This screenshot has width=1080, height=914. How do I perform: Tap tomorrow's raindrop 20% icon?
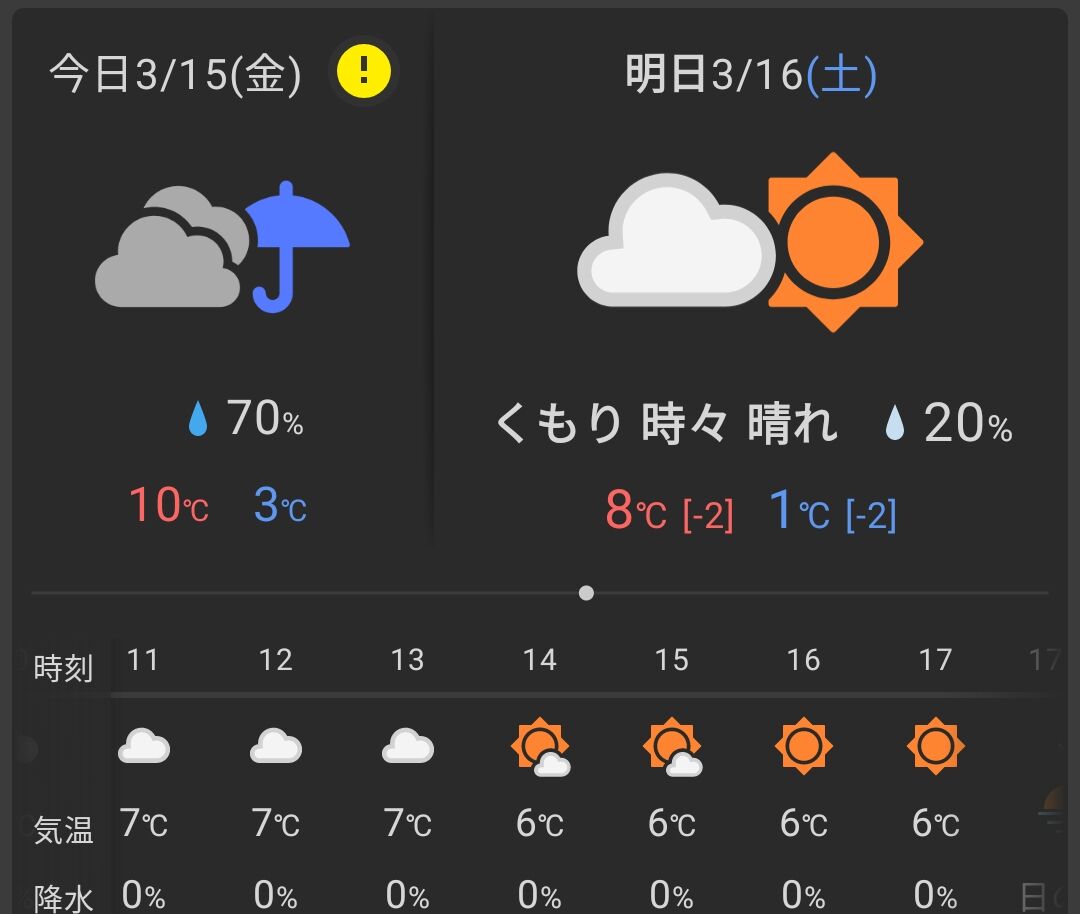[892, 424]
